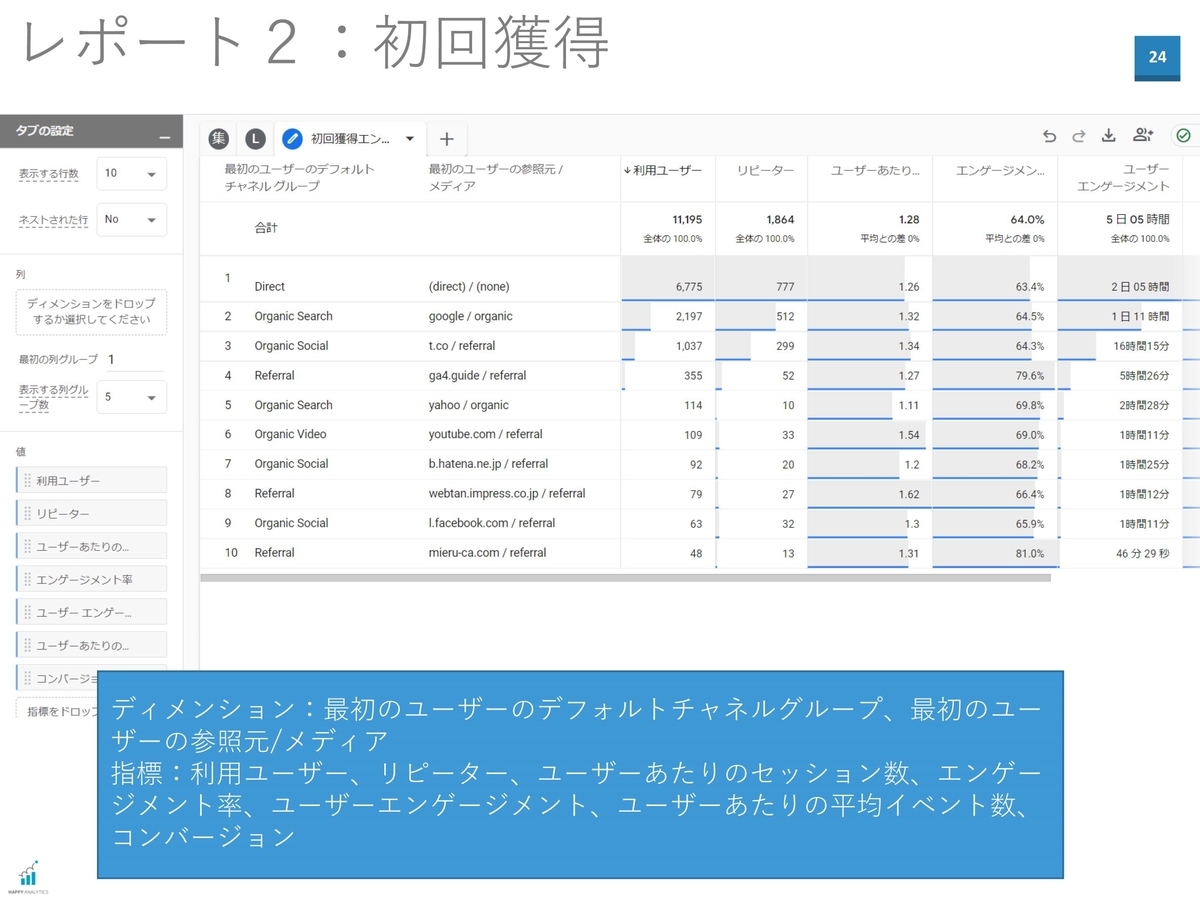Click the download data icon
Image resolution: width=1200 pixels, height=900 pixels.
tap(1109, 136)
